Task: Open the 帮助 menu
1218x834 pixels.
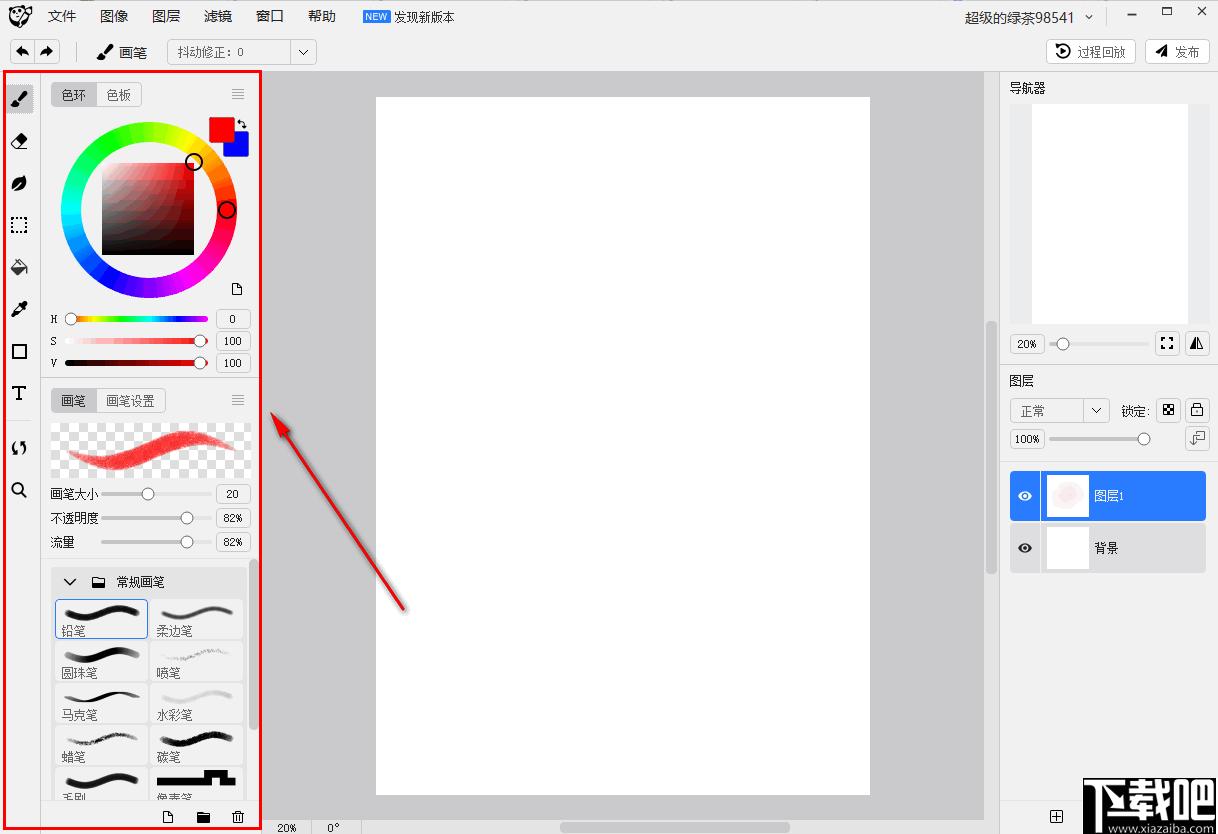Action: [322, 16]
